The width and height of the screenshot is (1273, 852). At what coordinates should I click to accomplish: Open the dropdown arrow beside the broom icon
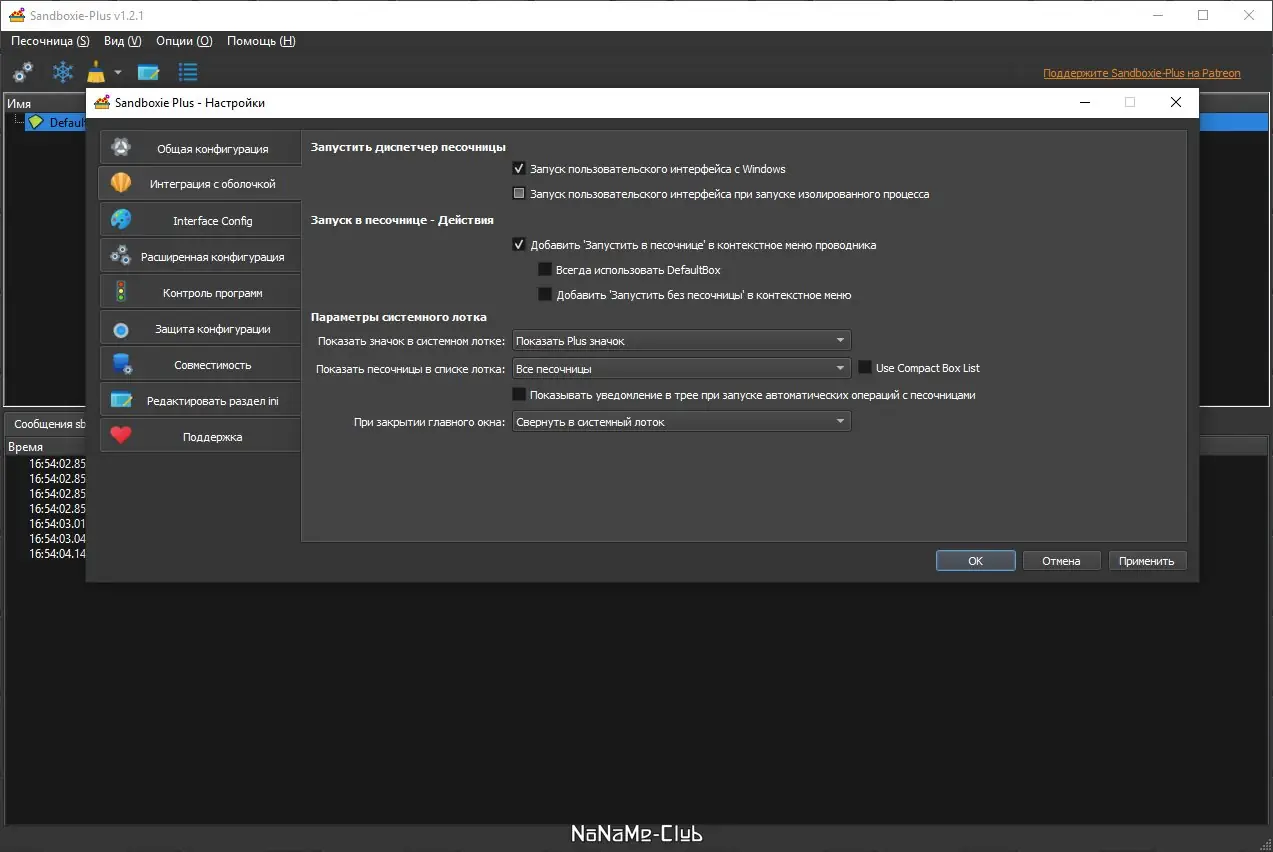point(117,72)
